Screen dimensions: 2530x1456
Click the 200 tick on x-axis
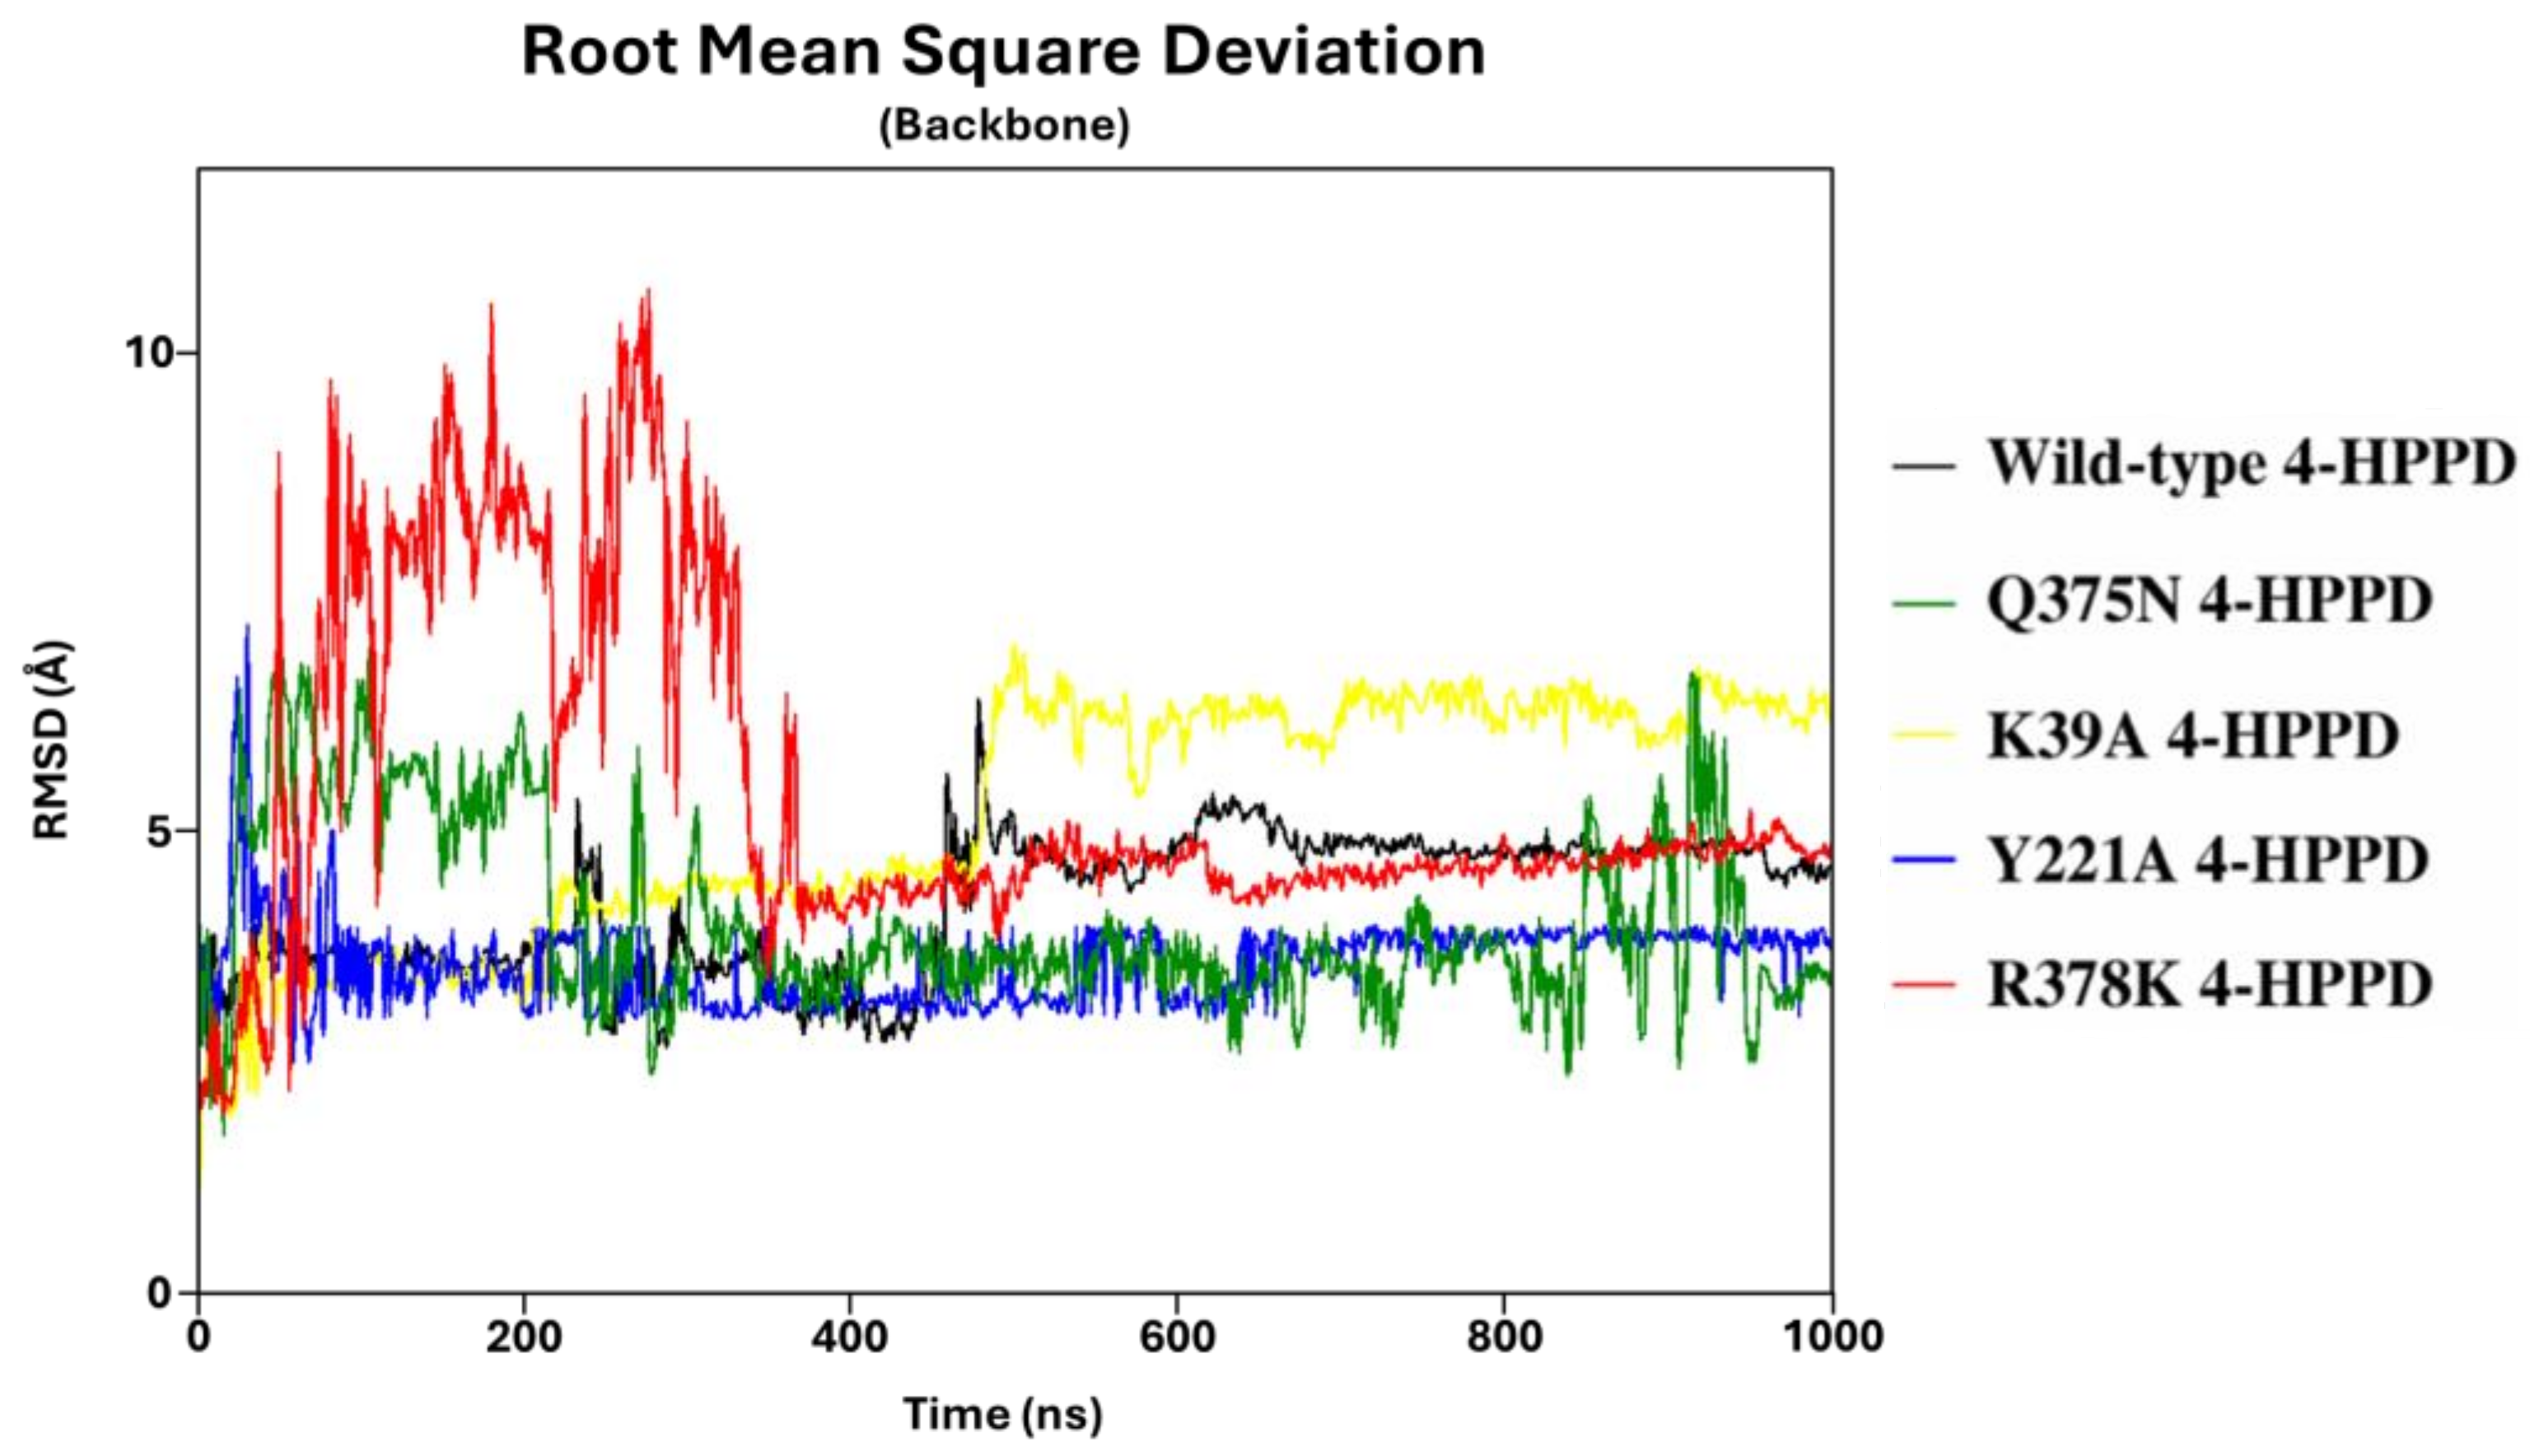[x=524, y=1337]
